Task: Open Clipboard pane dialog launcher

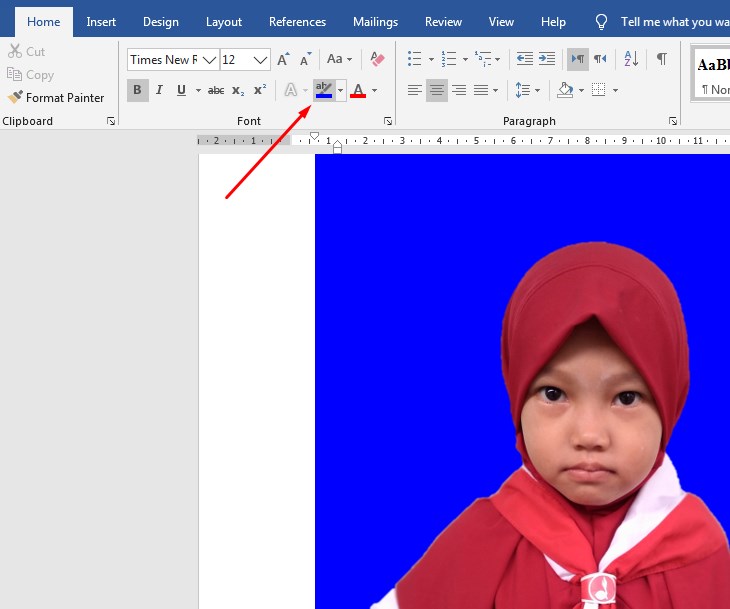Action: tap(111, 121)
